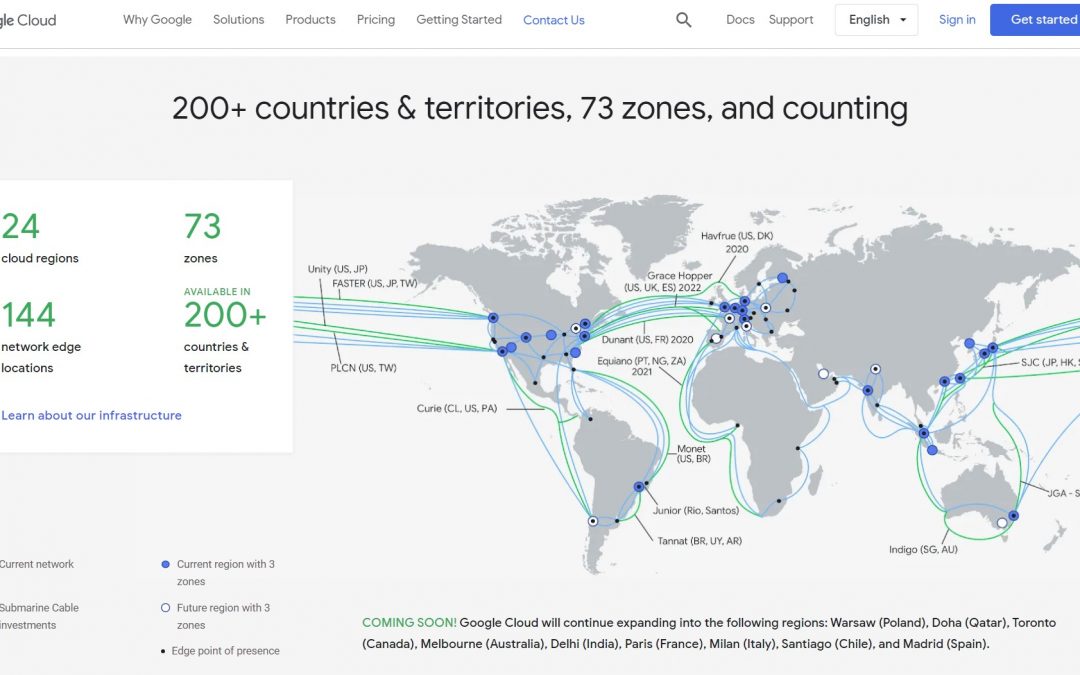This screenshot has width=1080, height=675.
Task: Click the Grace Hopper cable label
Action: click(669, 282)
